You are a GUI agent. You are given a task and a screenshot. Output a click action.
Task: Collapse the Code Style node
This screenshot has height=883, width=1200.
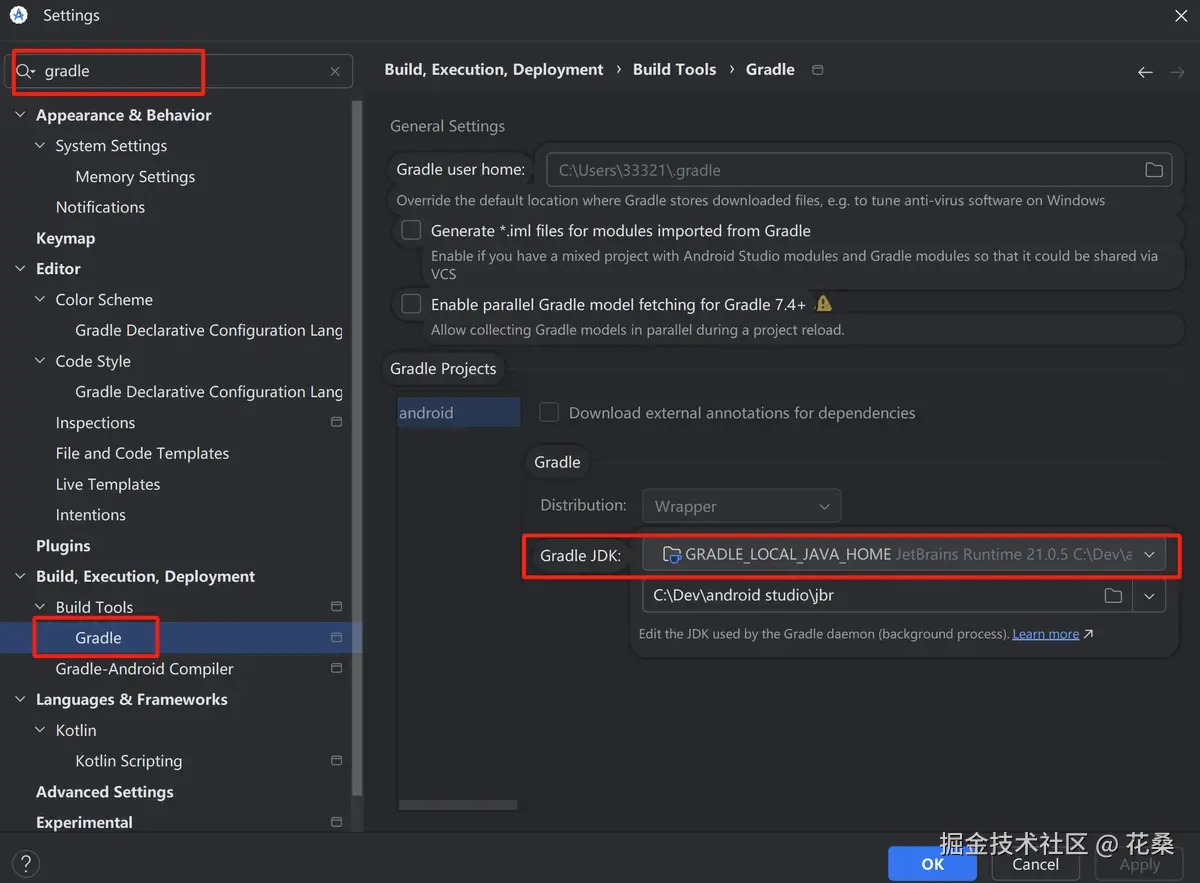tap(40, 361)
